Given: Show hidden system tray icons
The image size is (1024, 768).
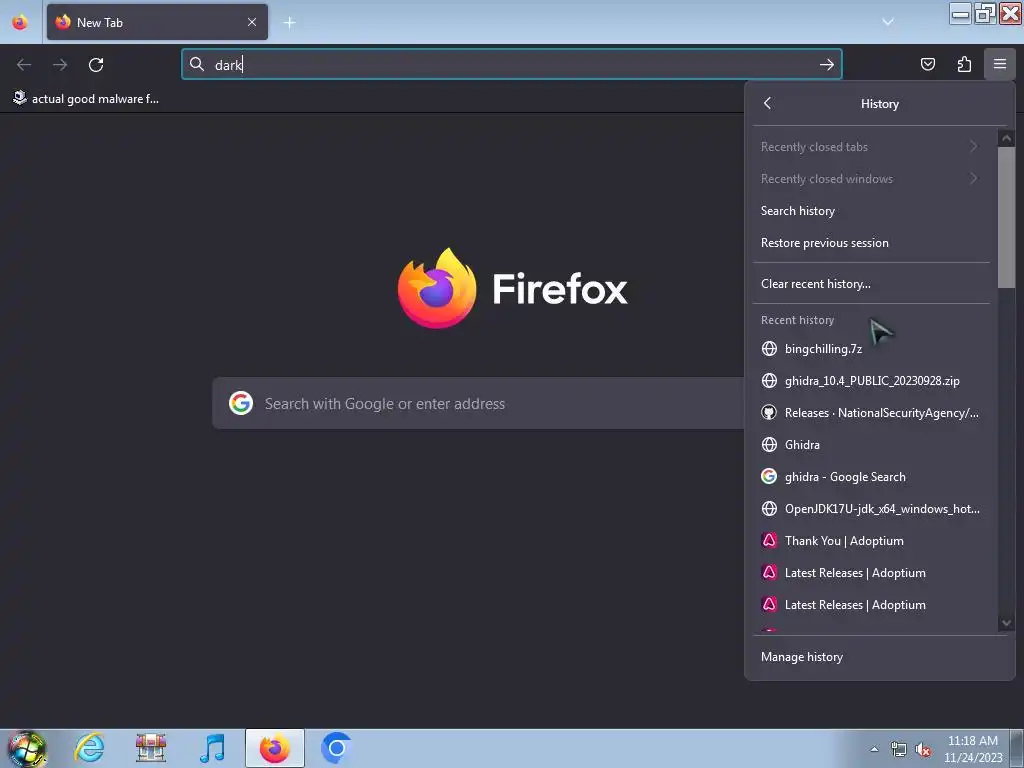Looking at the screenshot, I should pos(874,749).
